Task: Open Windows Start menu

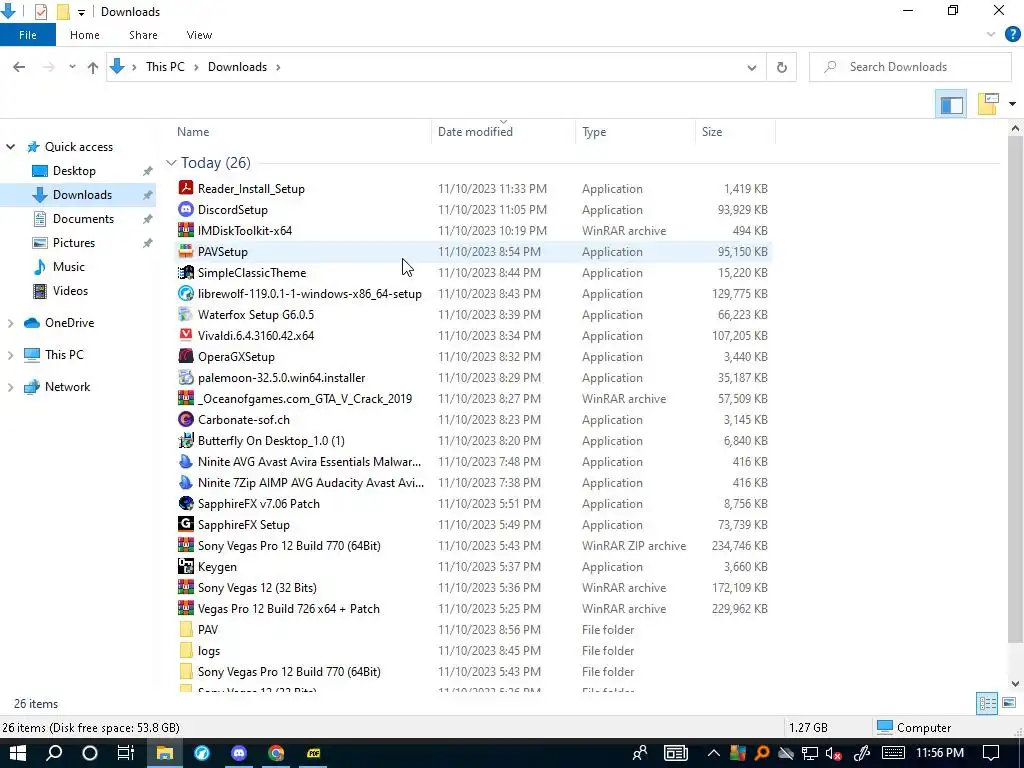Action: point(18,753)
